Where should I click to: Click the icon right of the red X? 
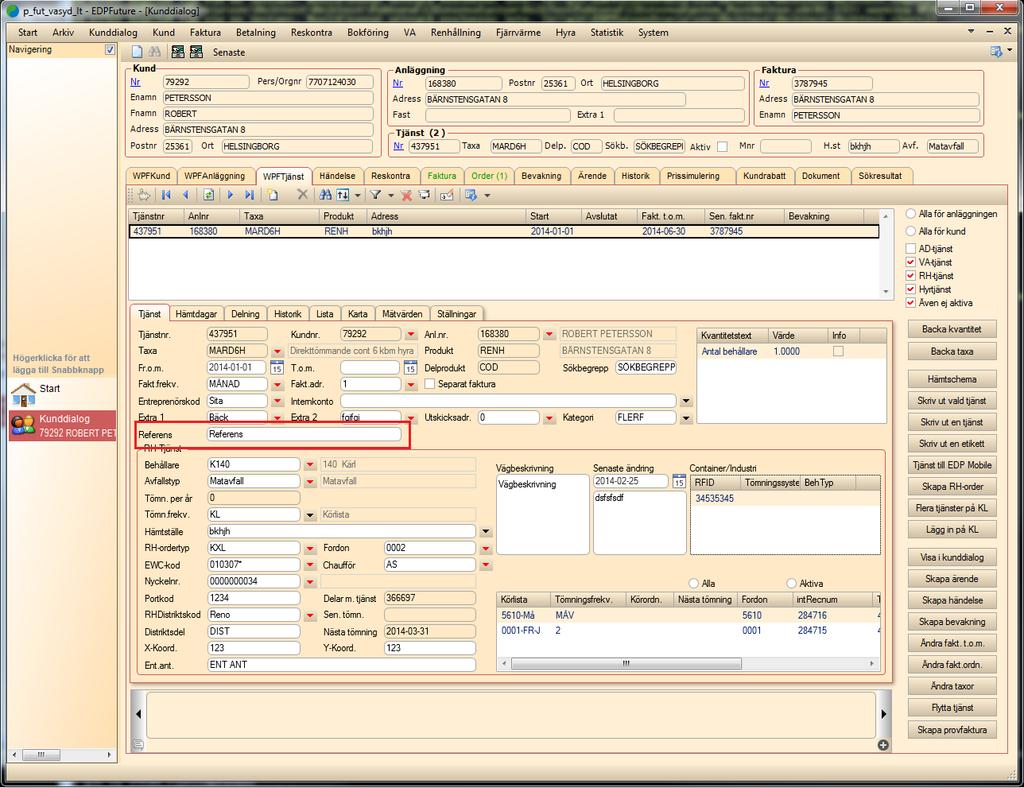424,195
